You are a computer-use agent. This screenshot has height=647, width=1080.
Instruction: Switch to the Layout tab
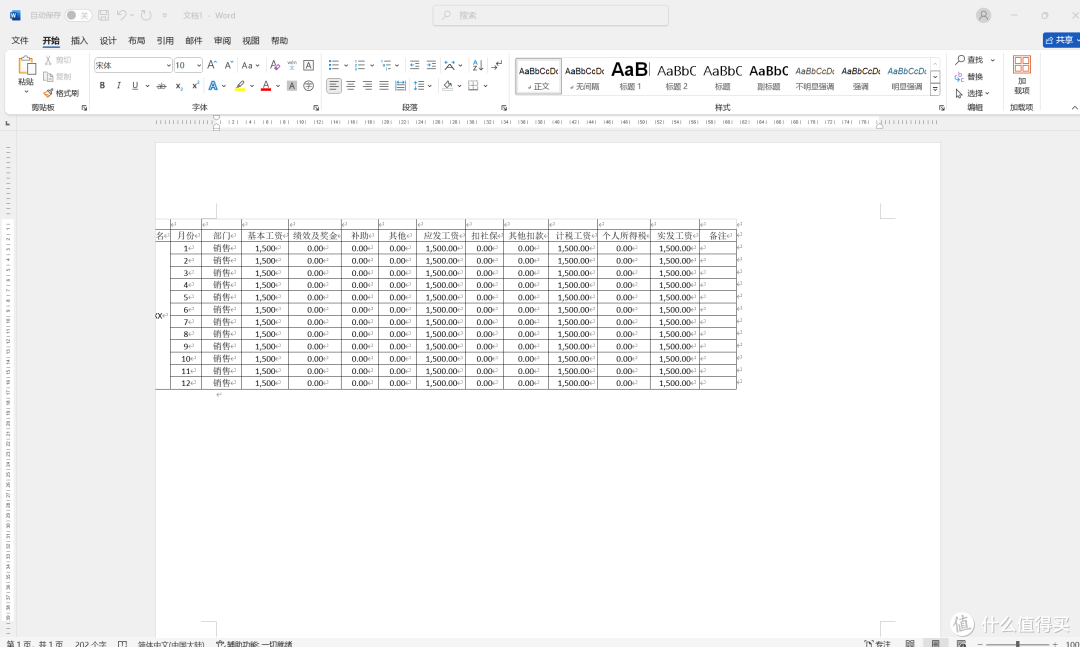pyautogui.click(x=136, y=41)
